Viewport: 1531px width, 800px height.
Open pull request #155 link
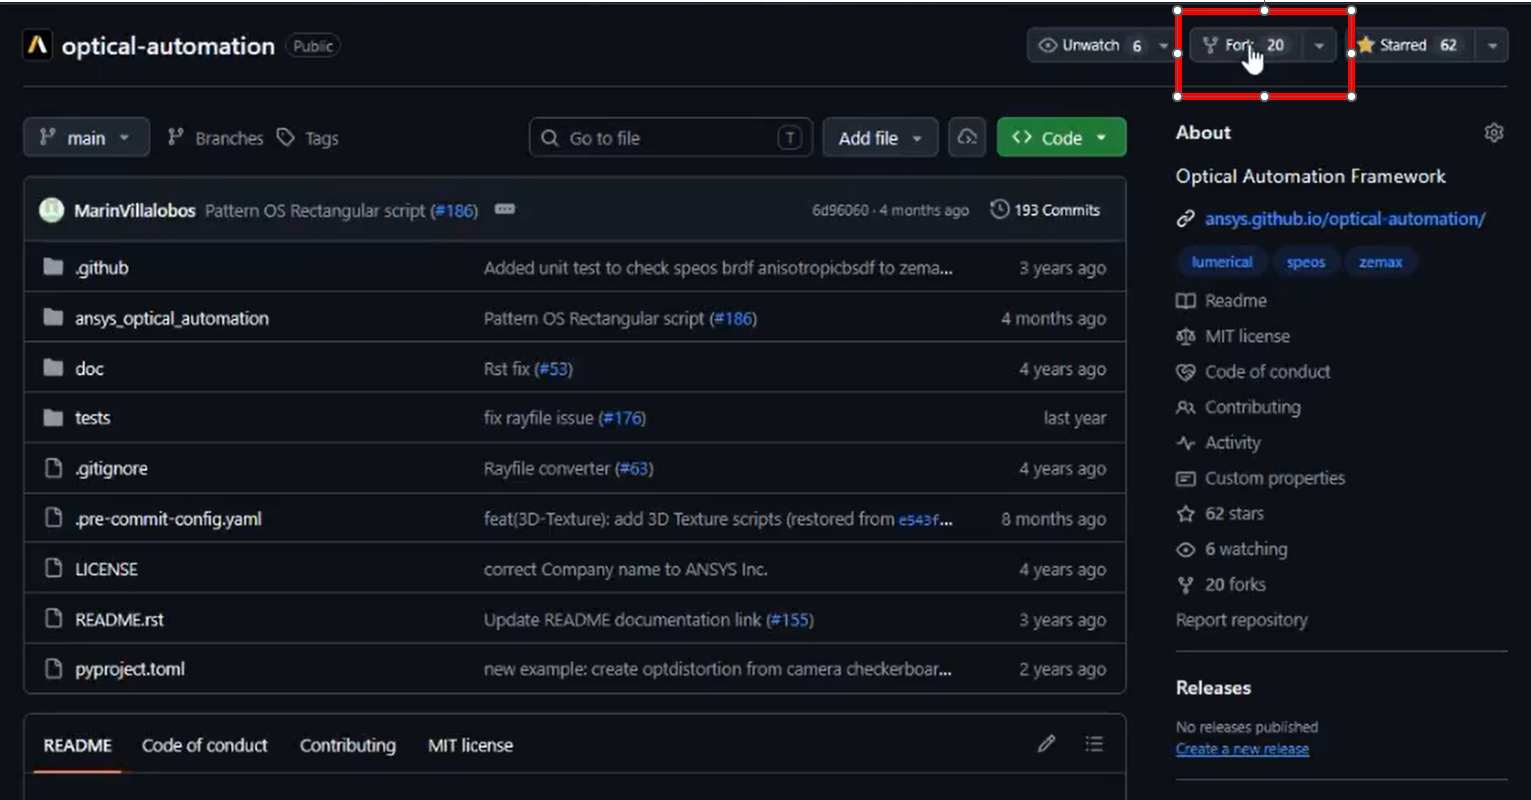click(789, 619)
